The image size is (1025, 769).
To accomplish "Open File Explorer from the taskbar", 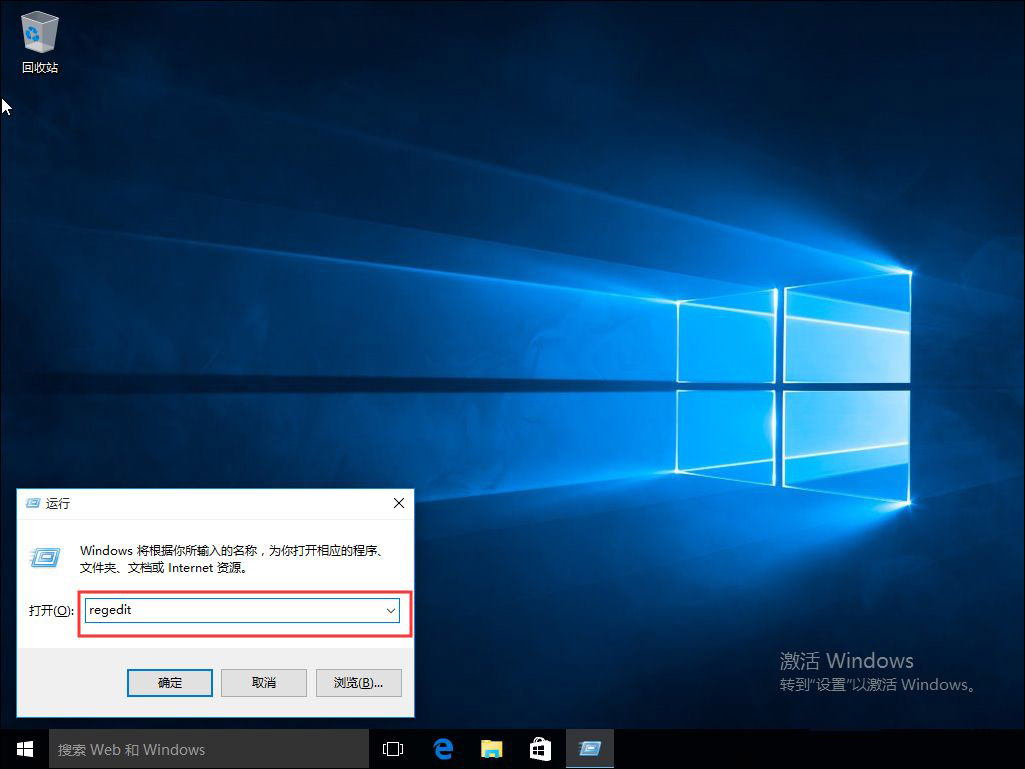I will coord(491,748).
